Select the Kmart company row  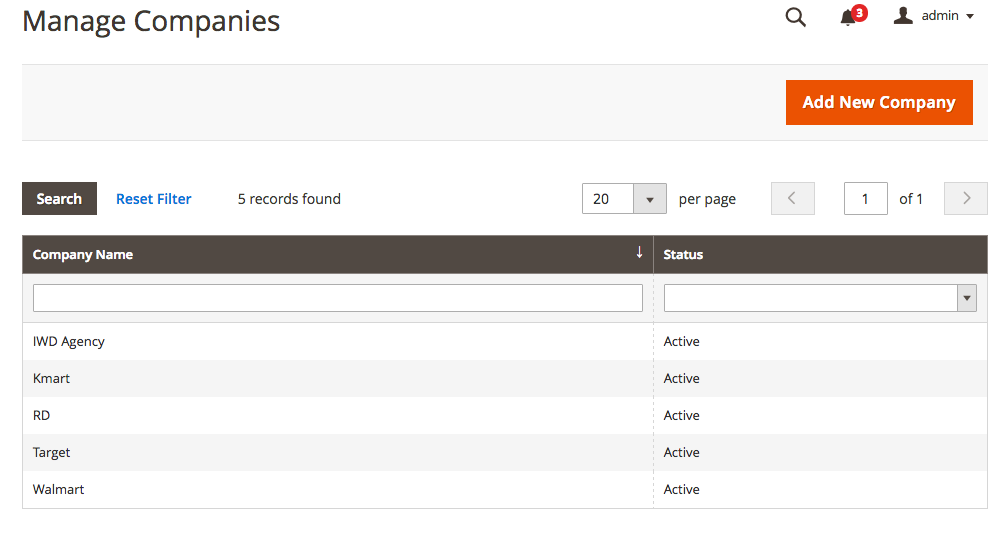(x=504, y=378)
